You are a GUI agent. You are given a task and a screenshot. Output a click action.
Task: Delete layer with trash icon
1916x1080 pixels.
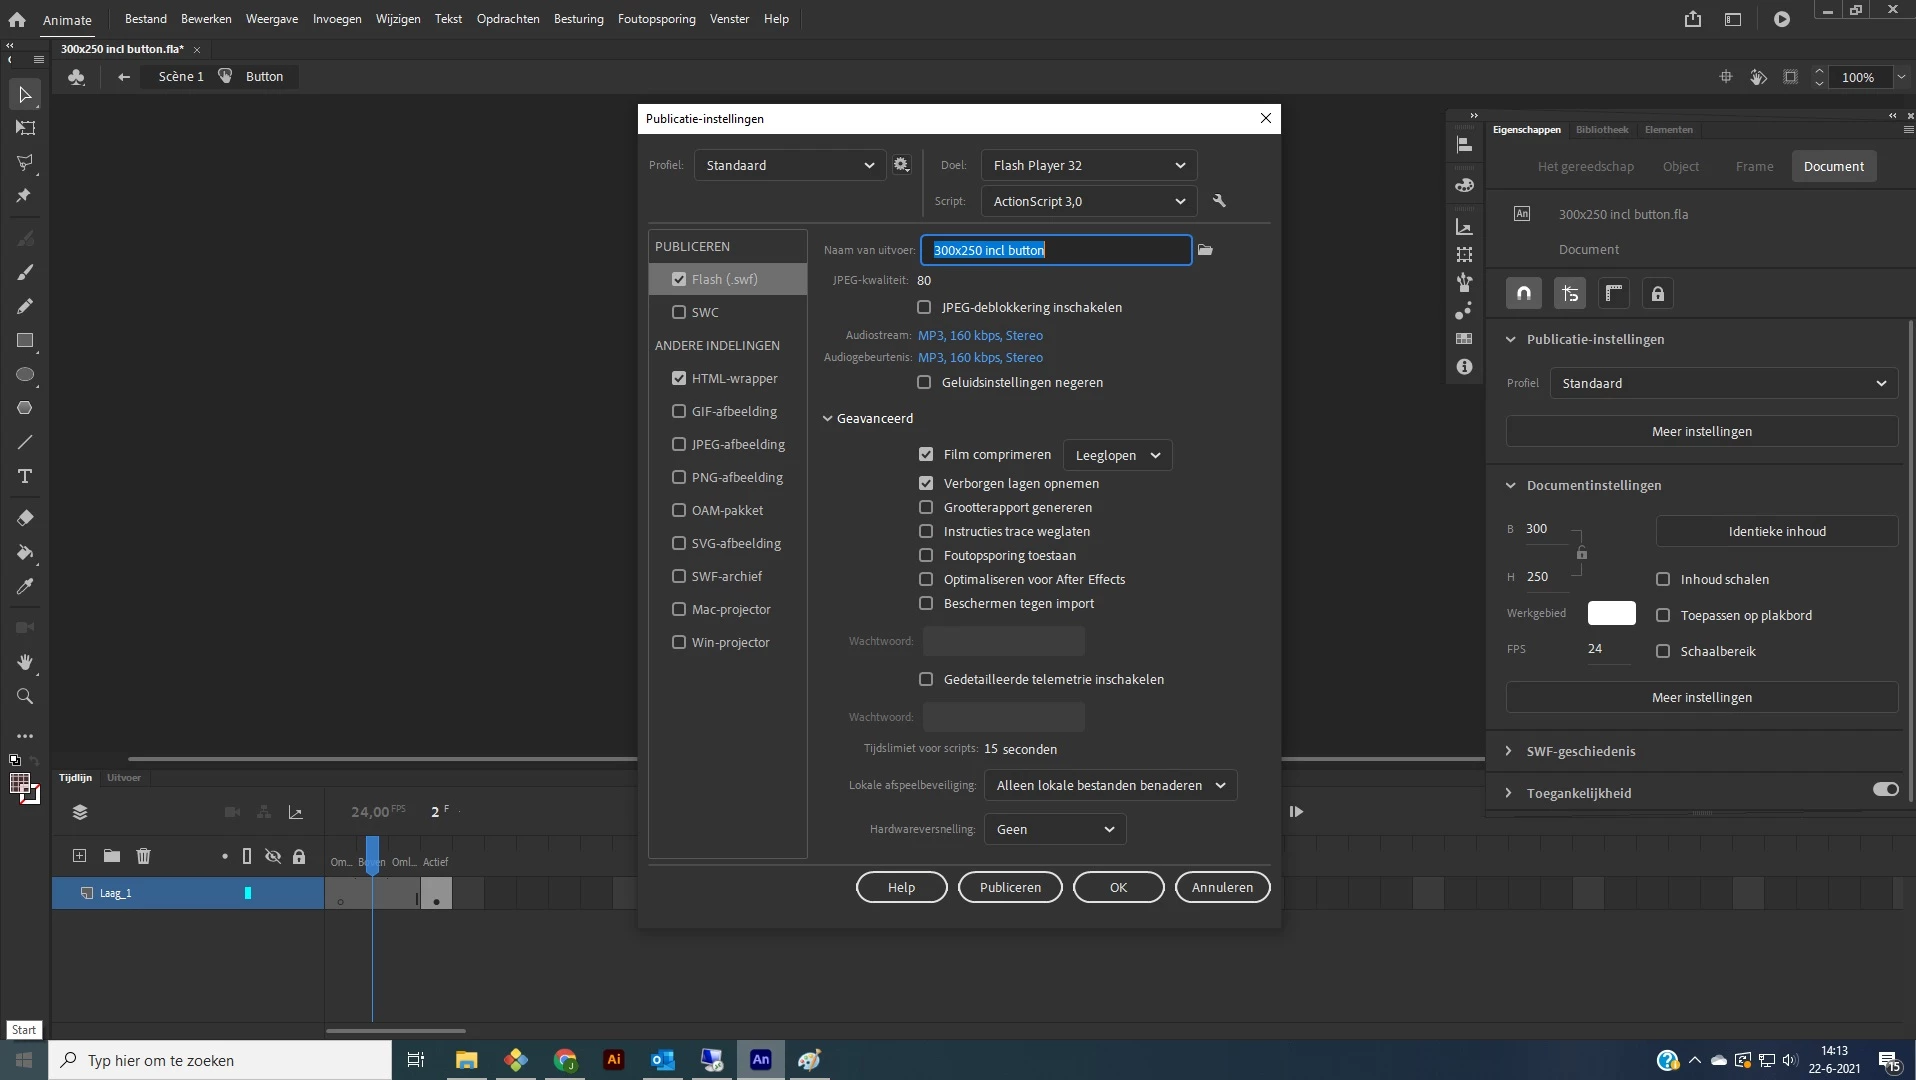(x=144, y=856)
